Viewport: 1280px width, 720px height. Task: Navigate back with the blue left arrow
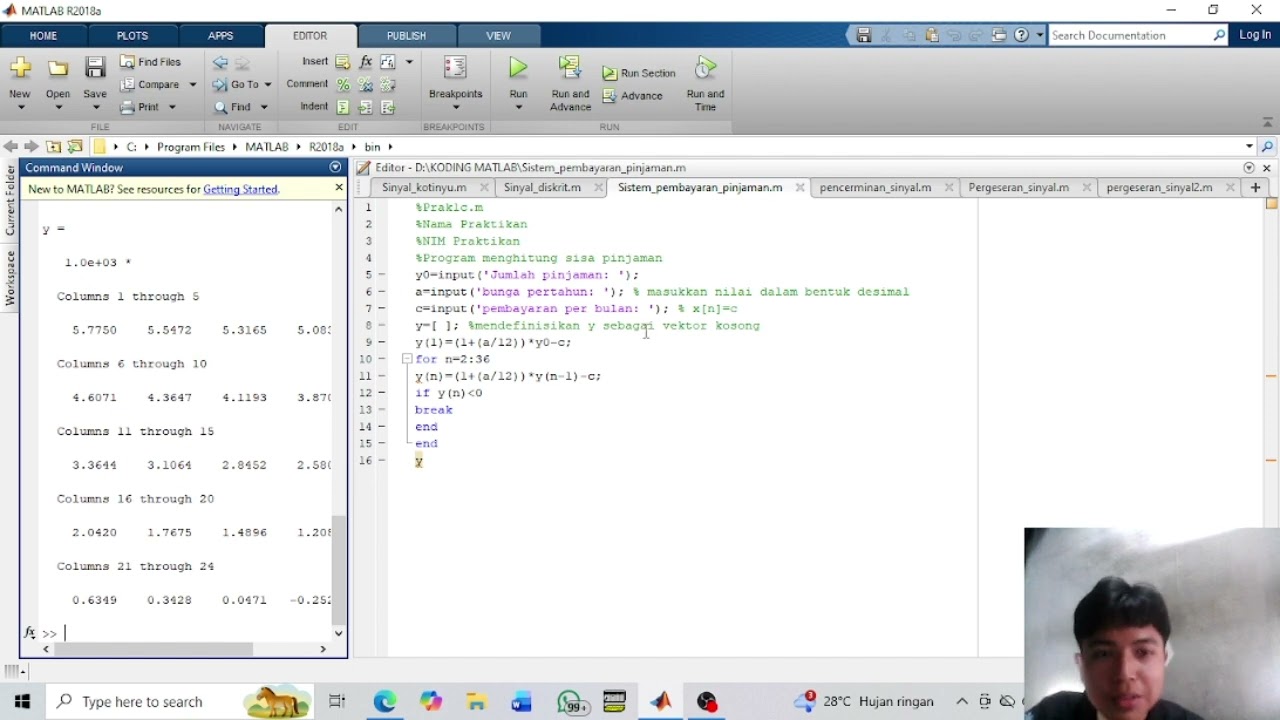click(220, 63)
